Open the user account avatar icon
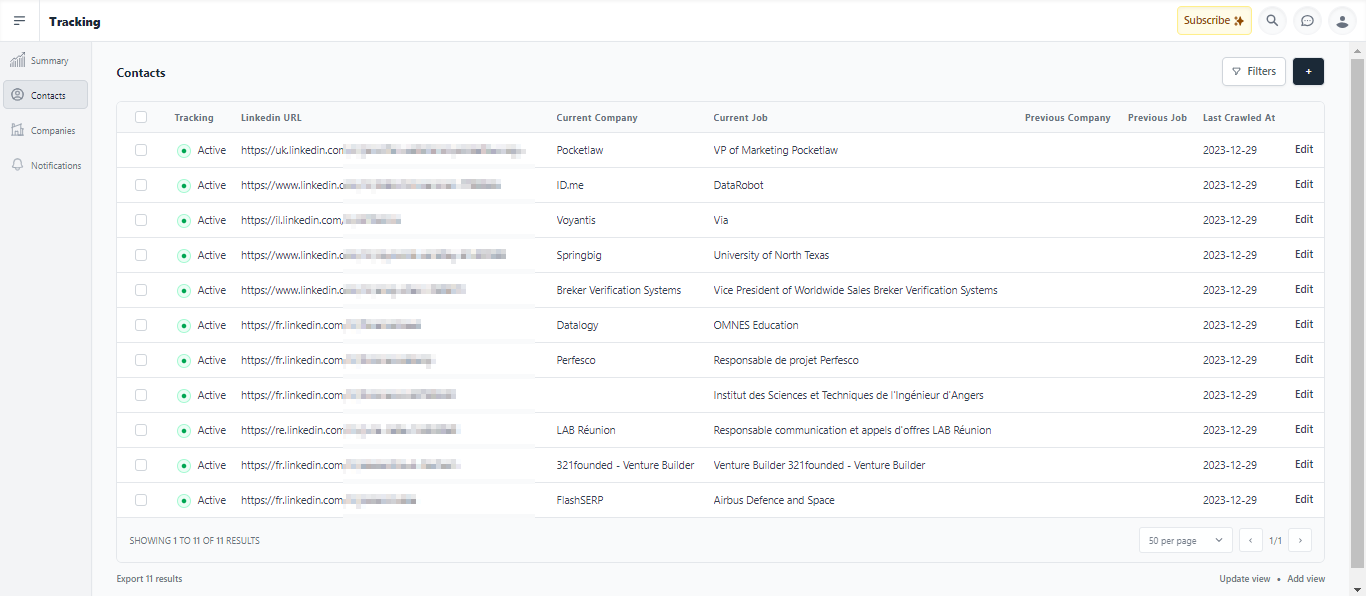The height and width of the screenshot is (596, 1366). tap(1343, 21)
